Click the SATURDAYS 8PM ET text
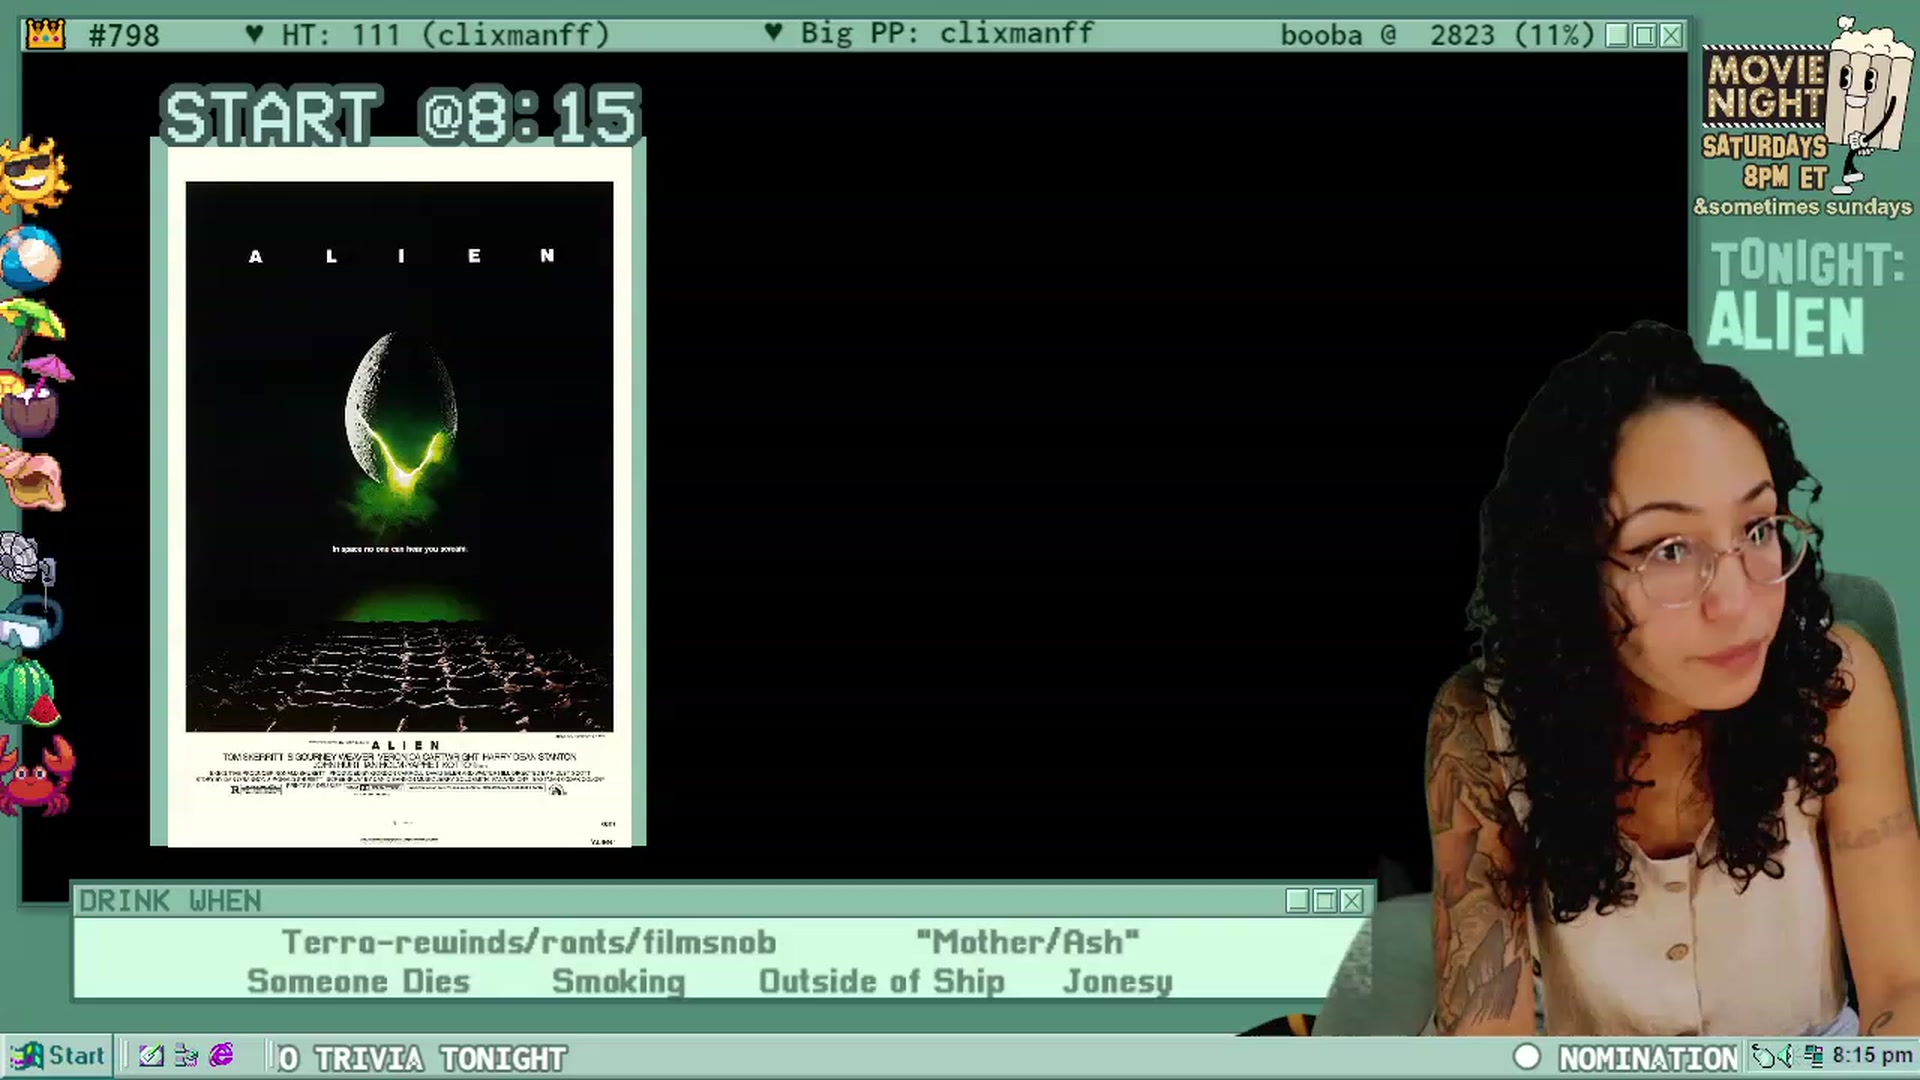The height and width of the screenshot is (1080, 1920). click(x=1765, y=162)
